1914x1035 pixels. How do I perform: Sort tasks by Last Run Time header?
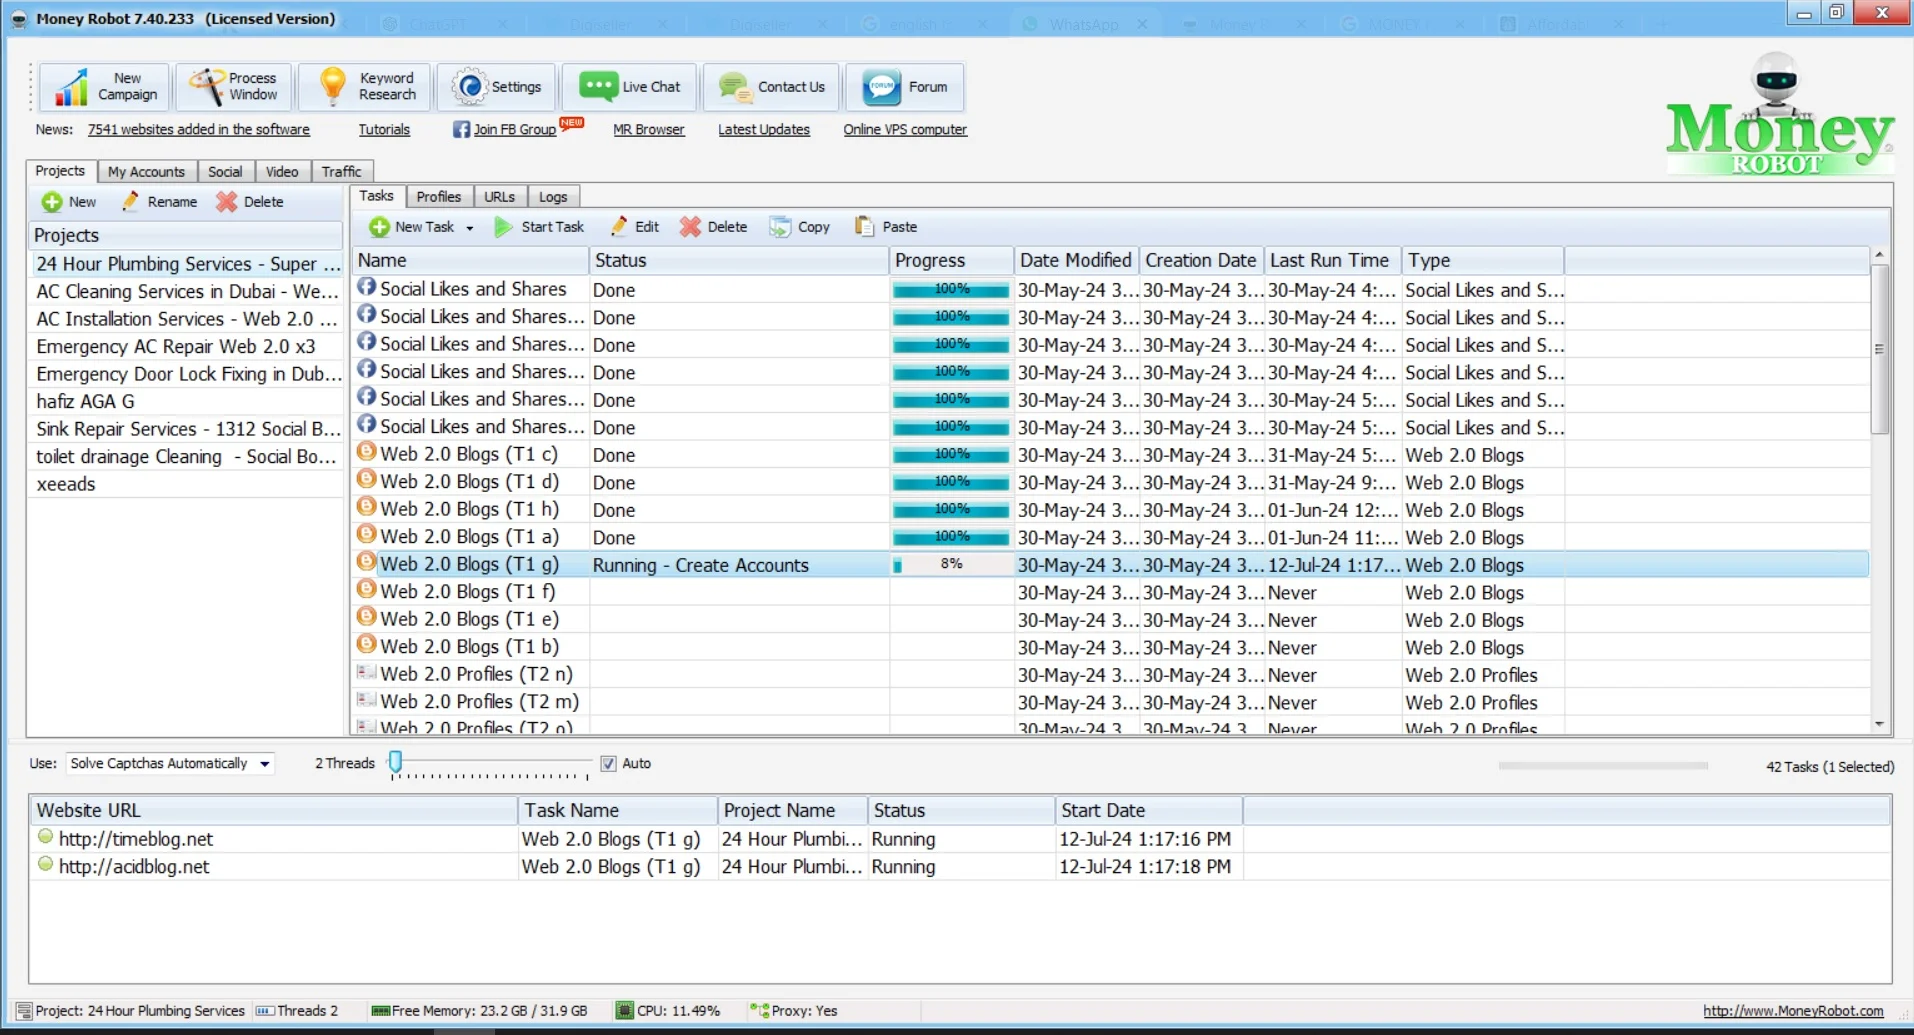point(1332,260)
